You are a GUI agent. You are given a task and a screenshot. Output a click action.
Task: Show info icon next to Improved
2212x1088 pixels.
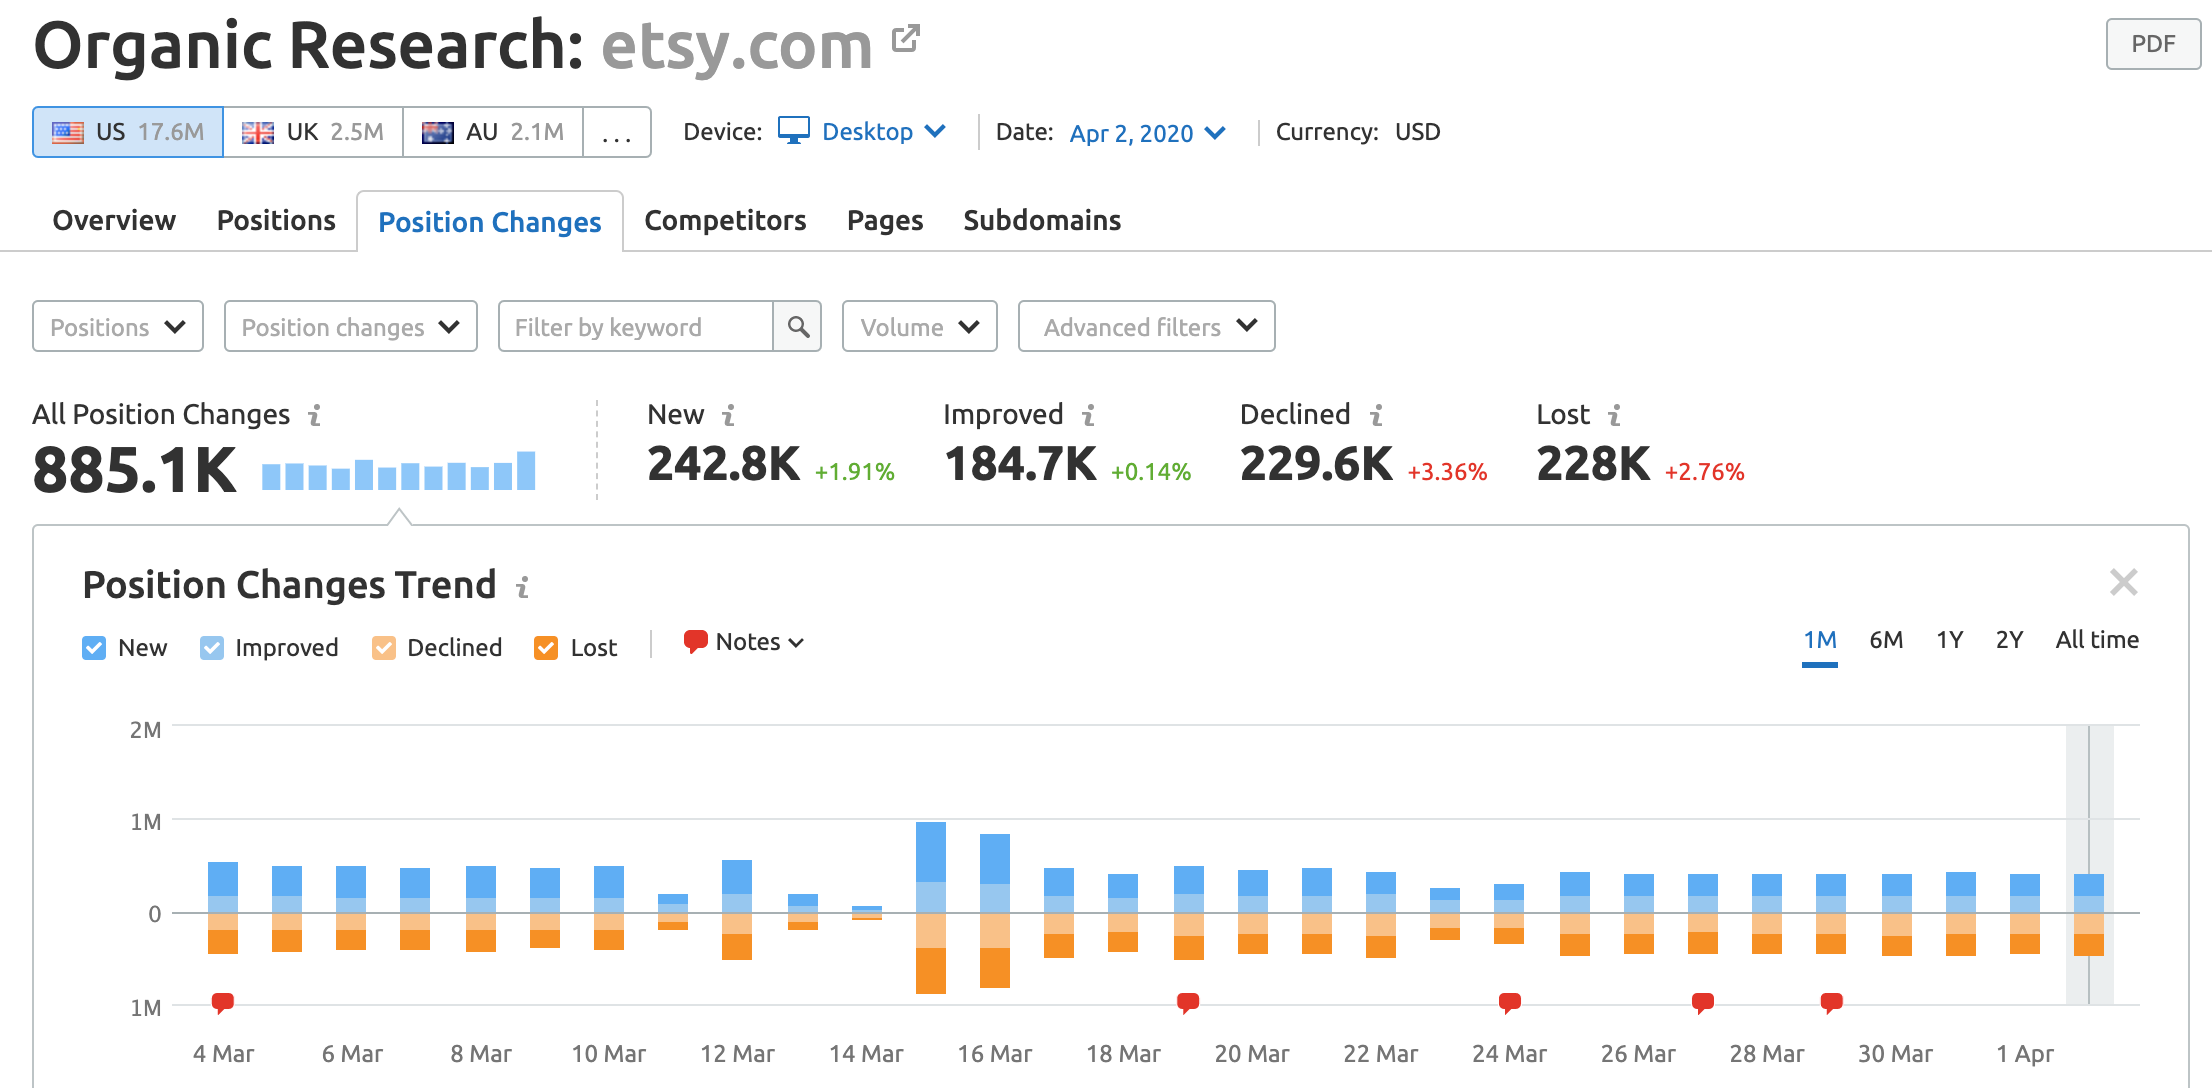click(1089, 415)
